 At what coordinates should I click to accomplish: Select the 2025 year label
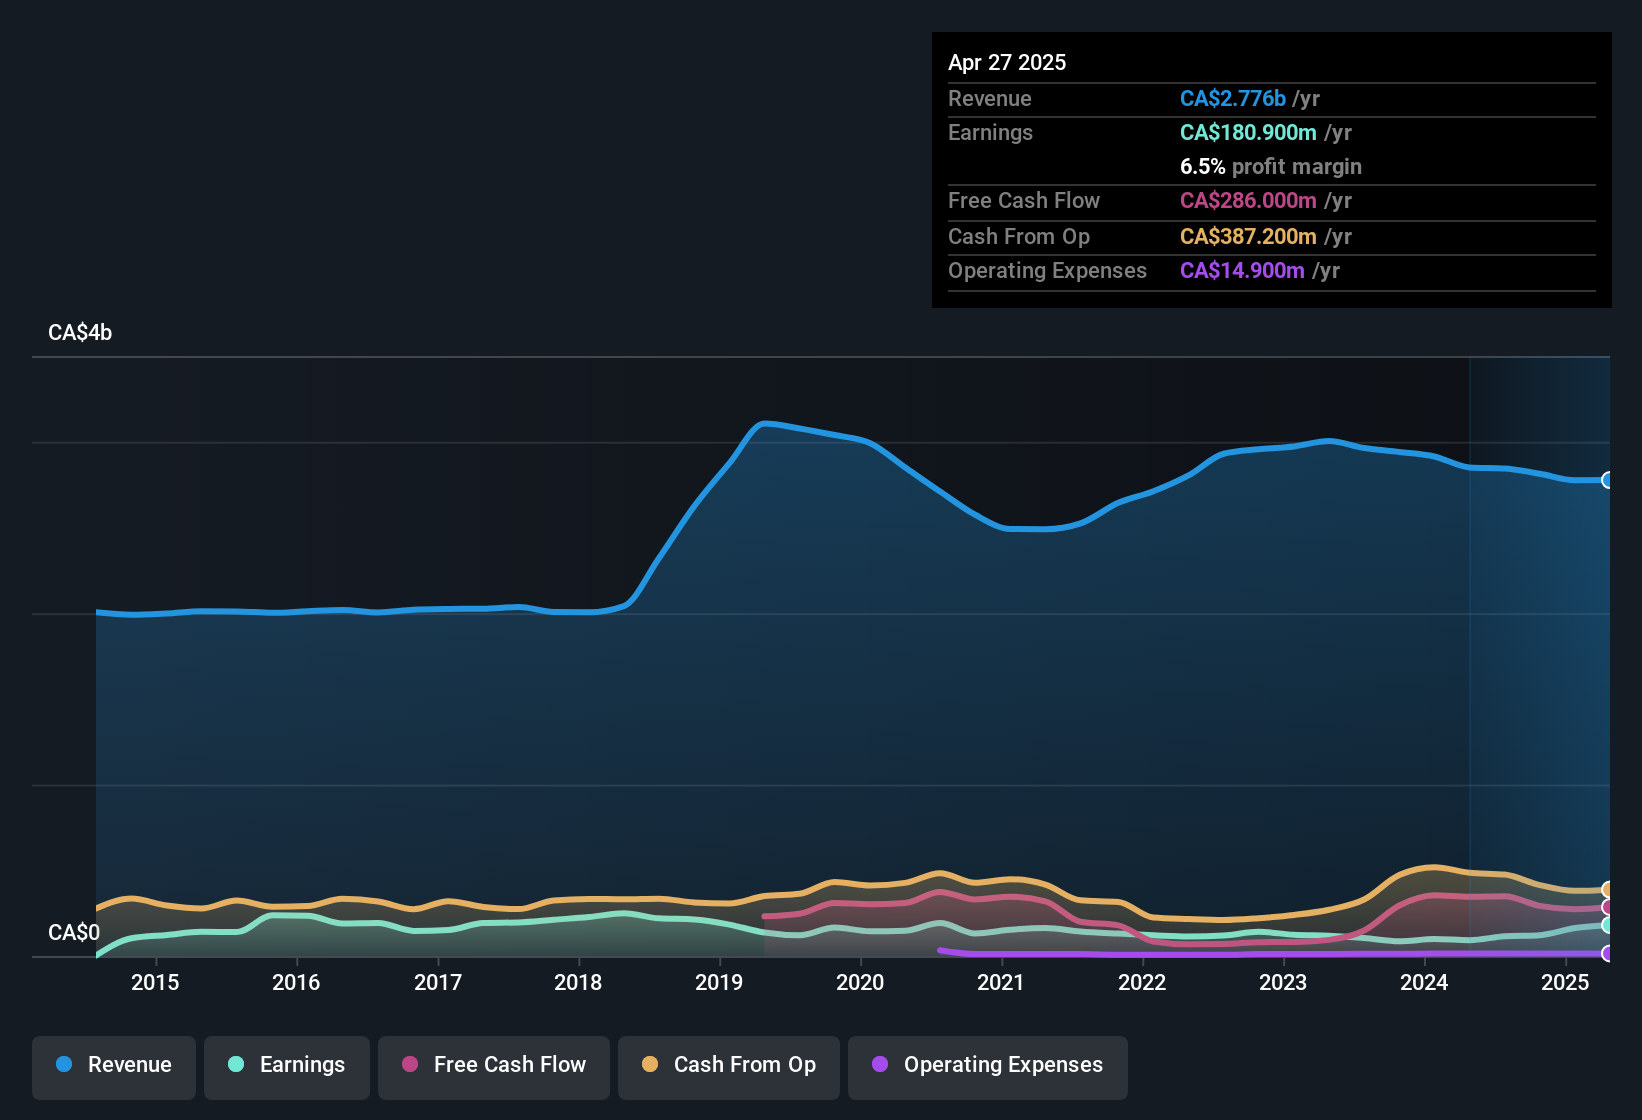(x=1567, y=983)
